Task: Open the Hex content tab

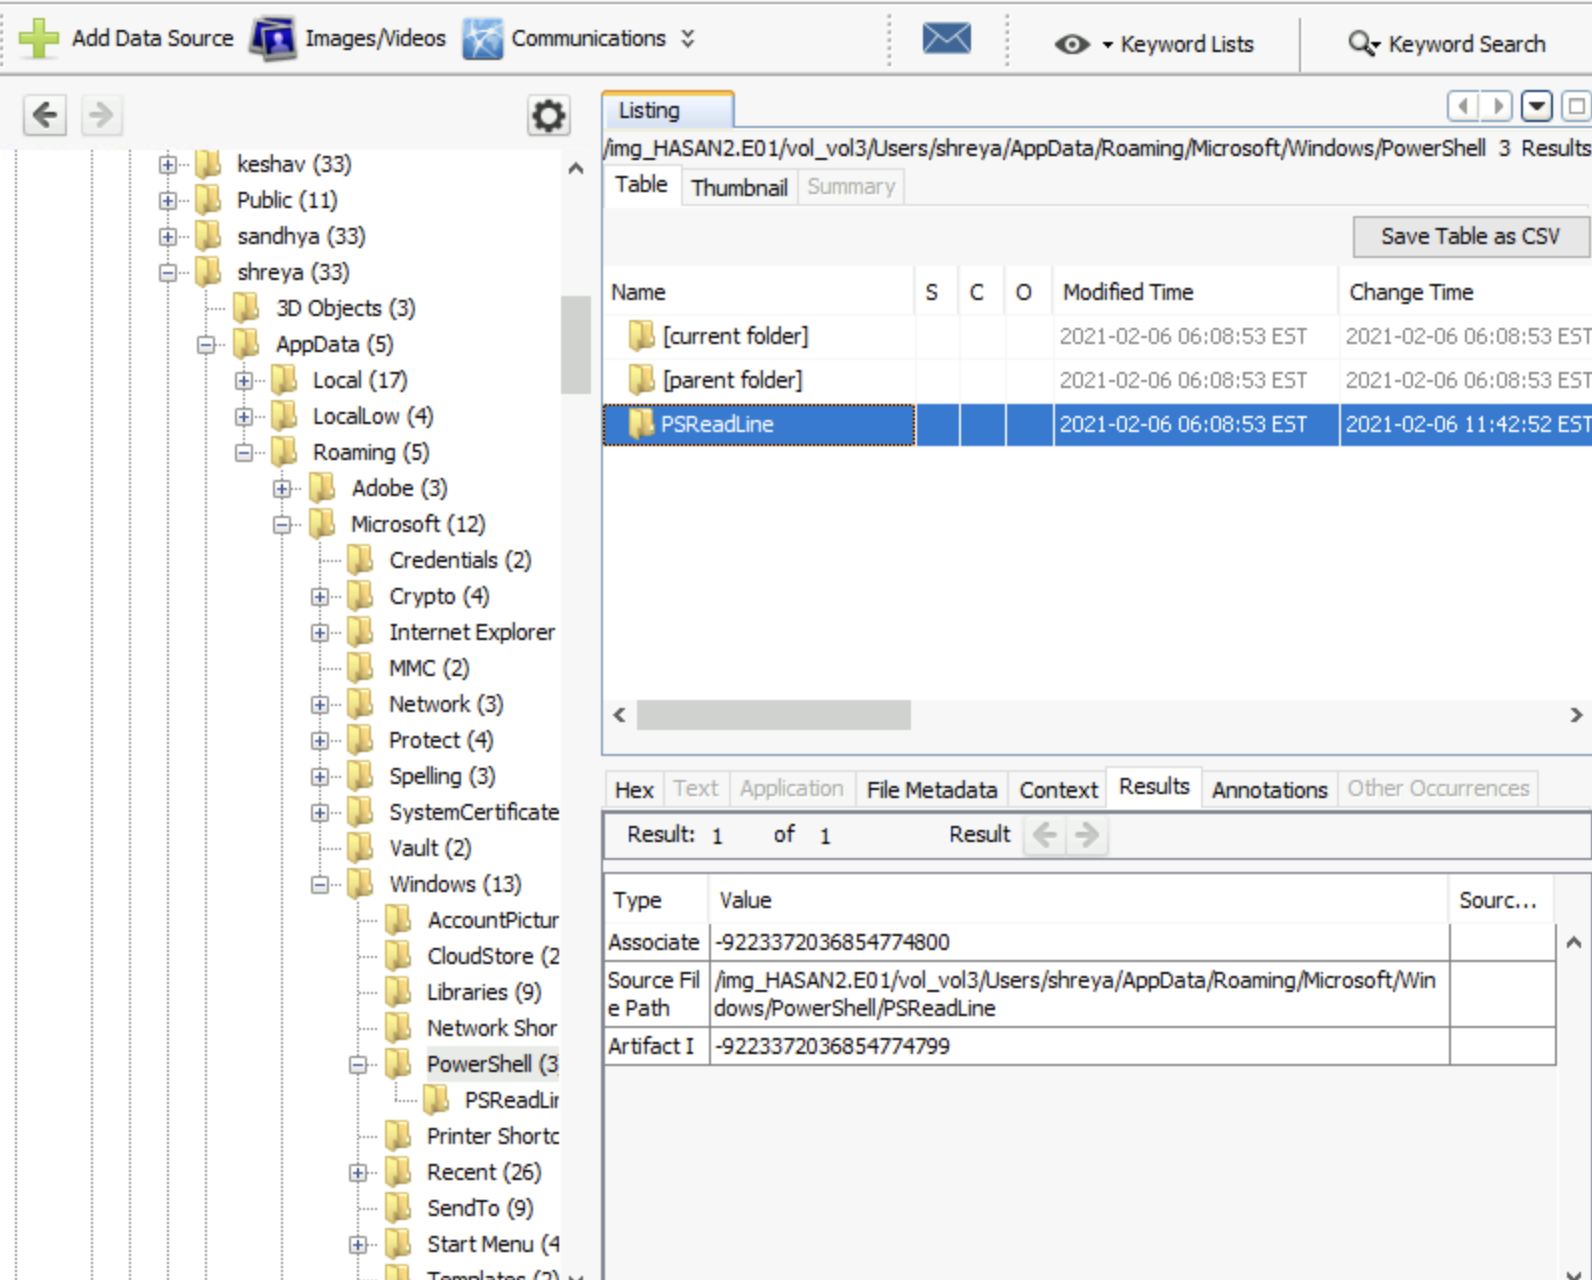Action: [x=634, y=789]
